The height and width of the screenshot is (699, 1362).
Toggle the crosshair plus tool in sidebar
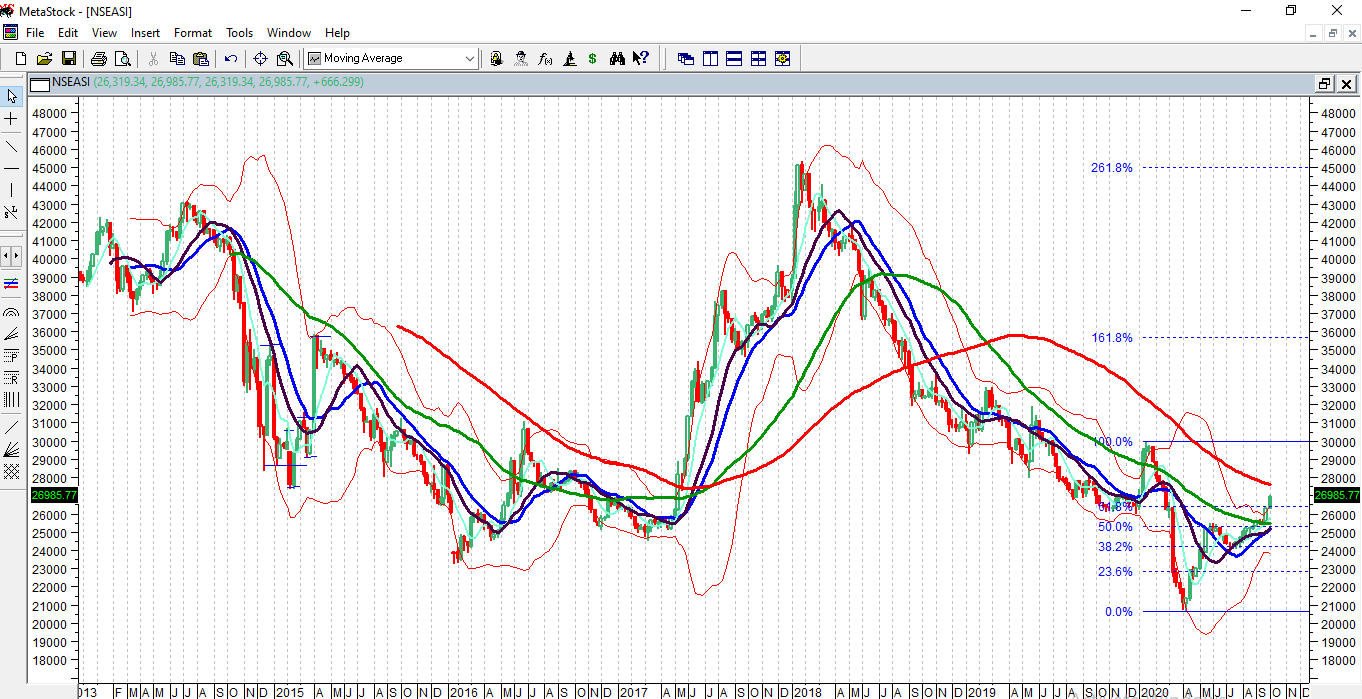pos(11,120)
